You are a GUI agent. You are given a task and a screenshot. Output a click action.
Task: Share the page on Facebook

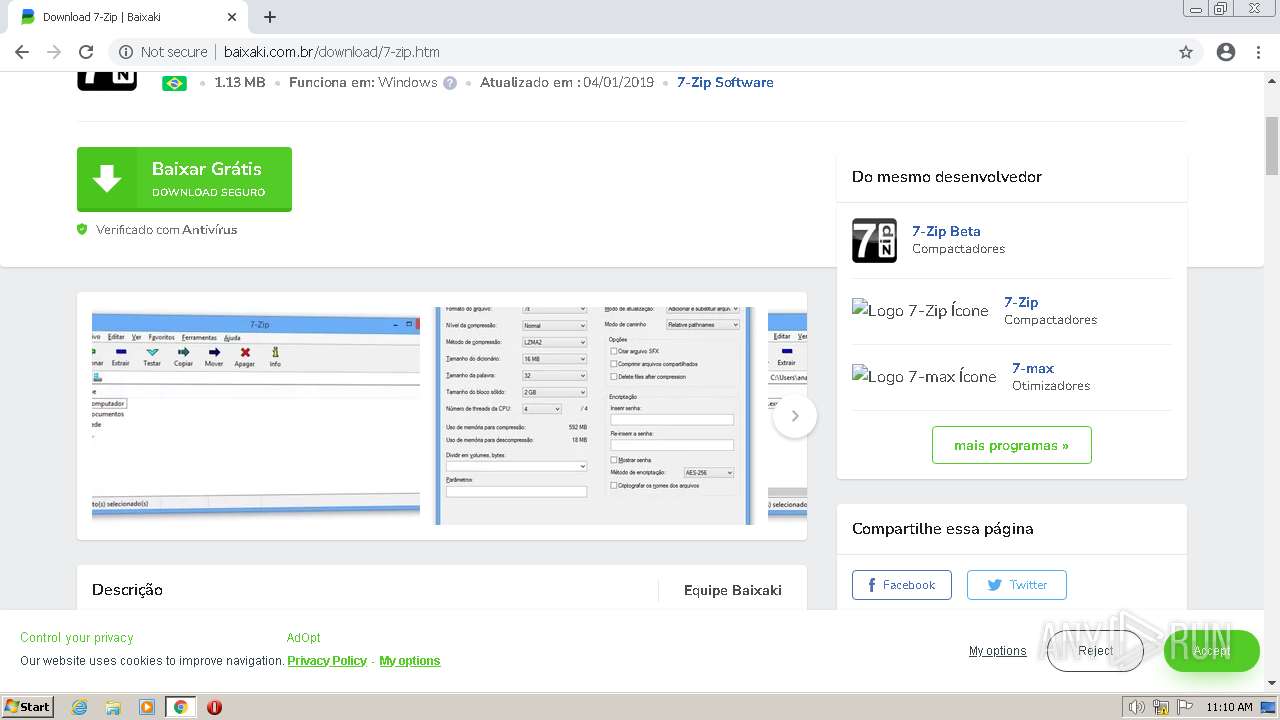point(901,585)
